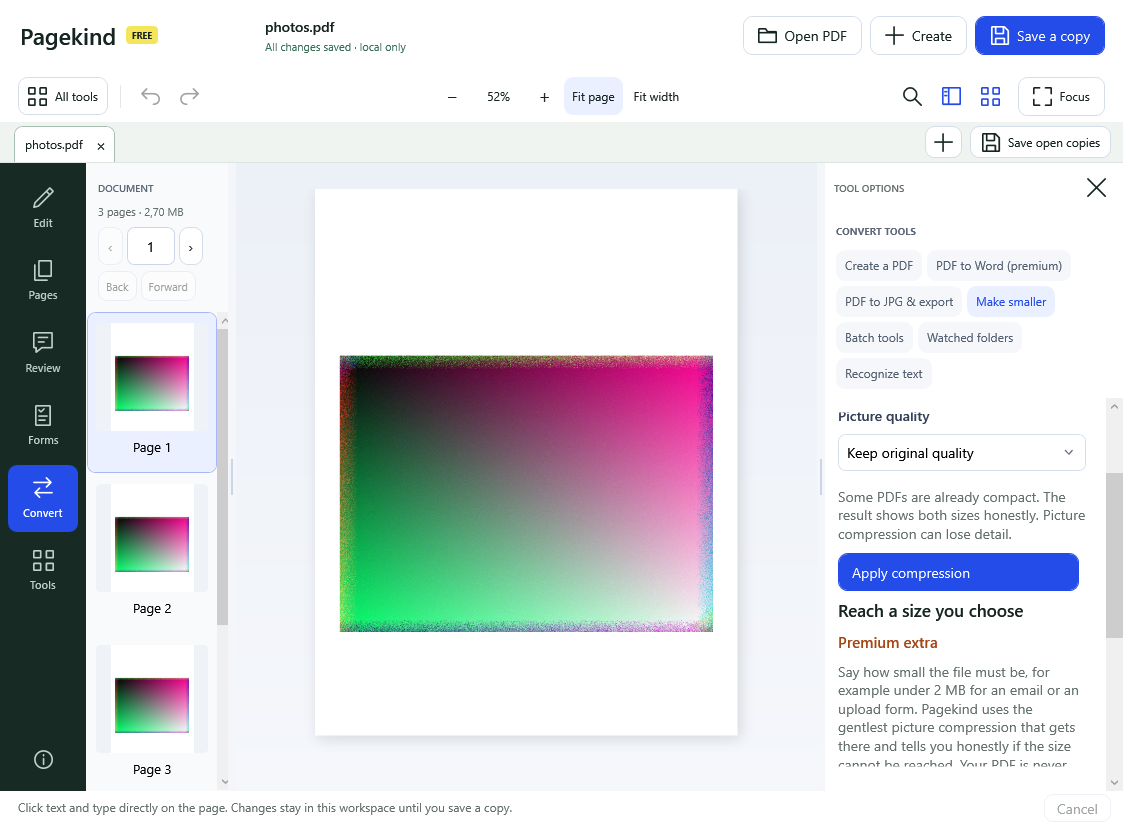The width and height of the screenshot is (1123, 825).
Task: Select PDF to JPG & export tool
Action: point(899,301)
